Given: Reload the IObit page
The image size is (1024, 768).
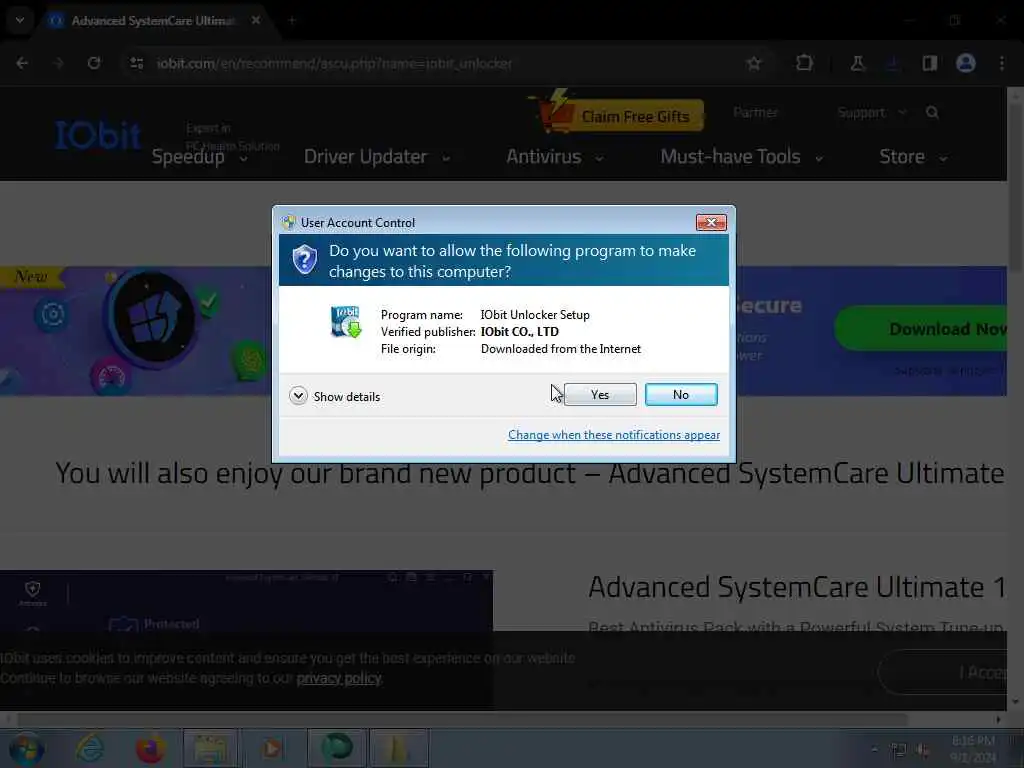Looking at the screenshot, I should coord(94,63).
